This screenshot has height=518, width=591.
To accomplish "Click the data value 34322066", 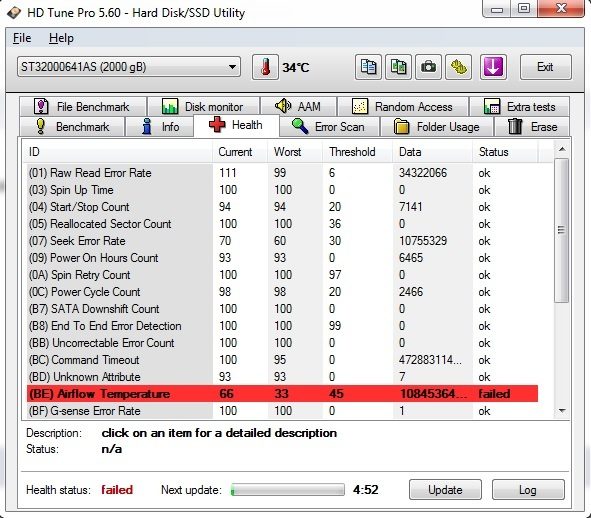I will click(423, 173).
